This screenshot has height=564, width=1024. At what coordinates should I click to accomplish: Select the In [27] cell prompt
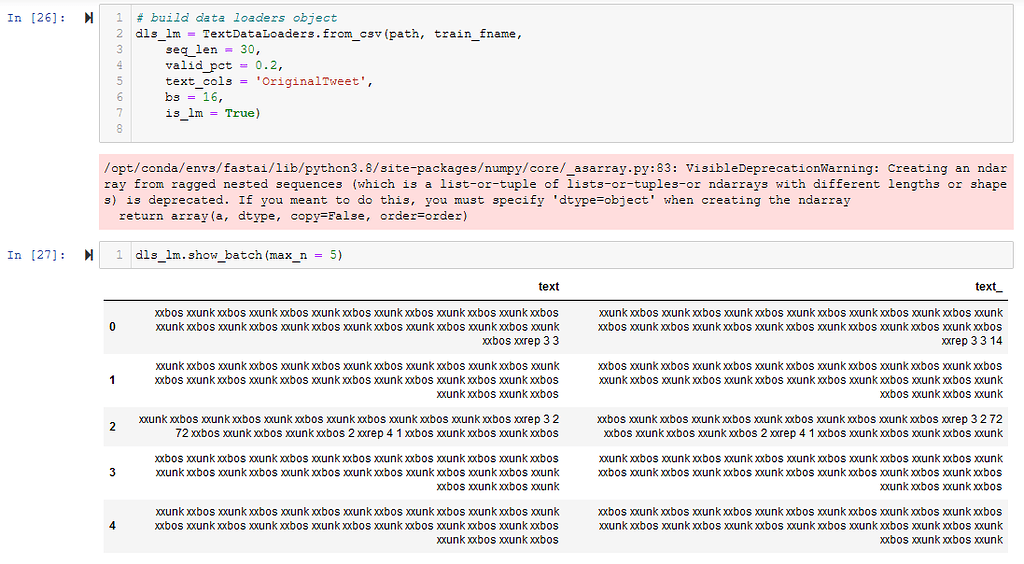pos(34,255)
